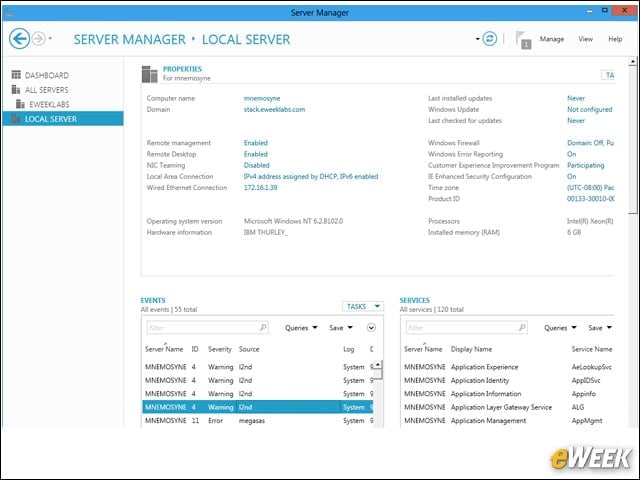Click Windows Update Not configured link
The width and height of the screenshot is (640, 480).
[x=589, y=109]
